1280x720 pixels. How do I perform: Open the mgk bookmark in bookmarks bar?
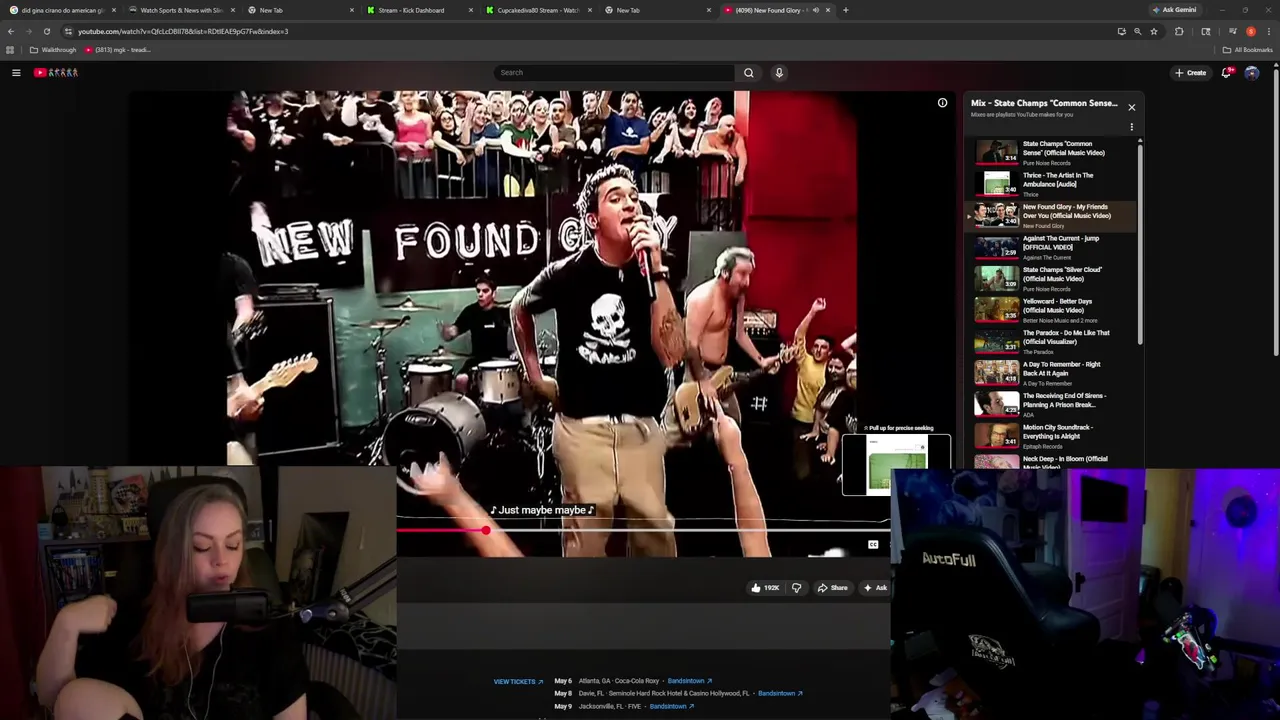click(x=118, y=50)
